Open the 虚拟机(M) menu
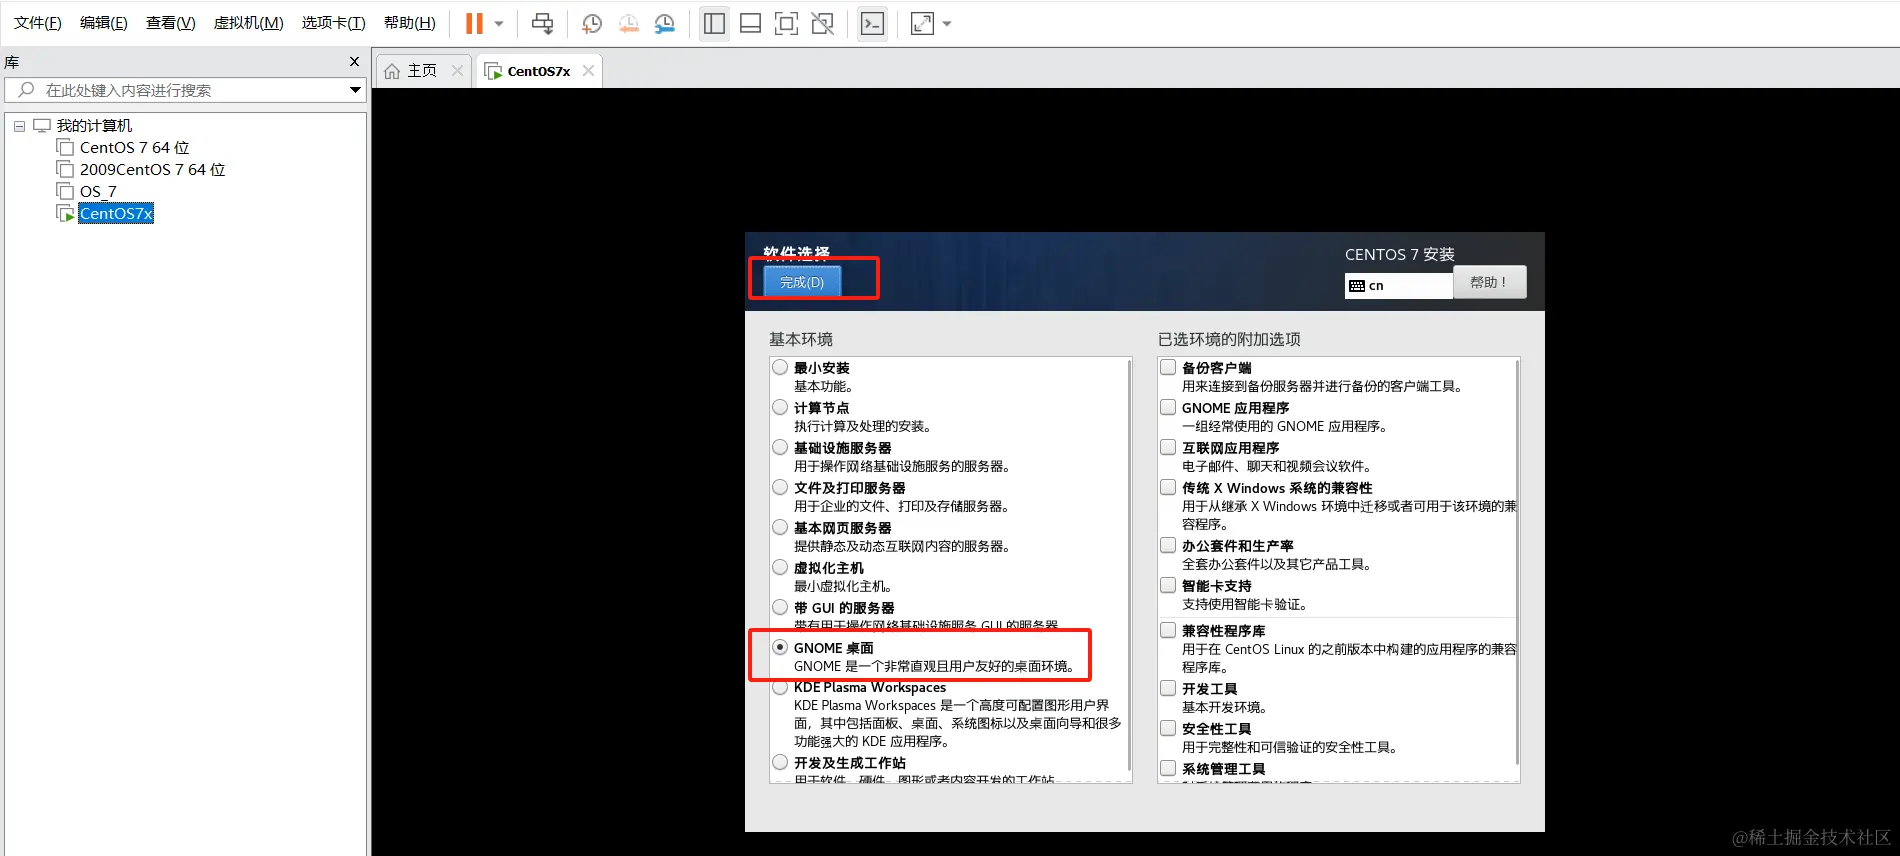 pyautogui.click(x=248, y=23)
